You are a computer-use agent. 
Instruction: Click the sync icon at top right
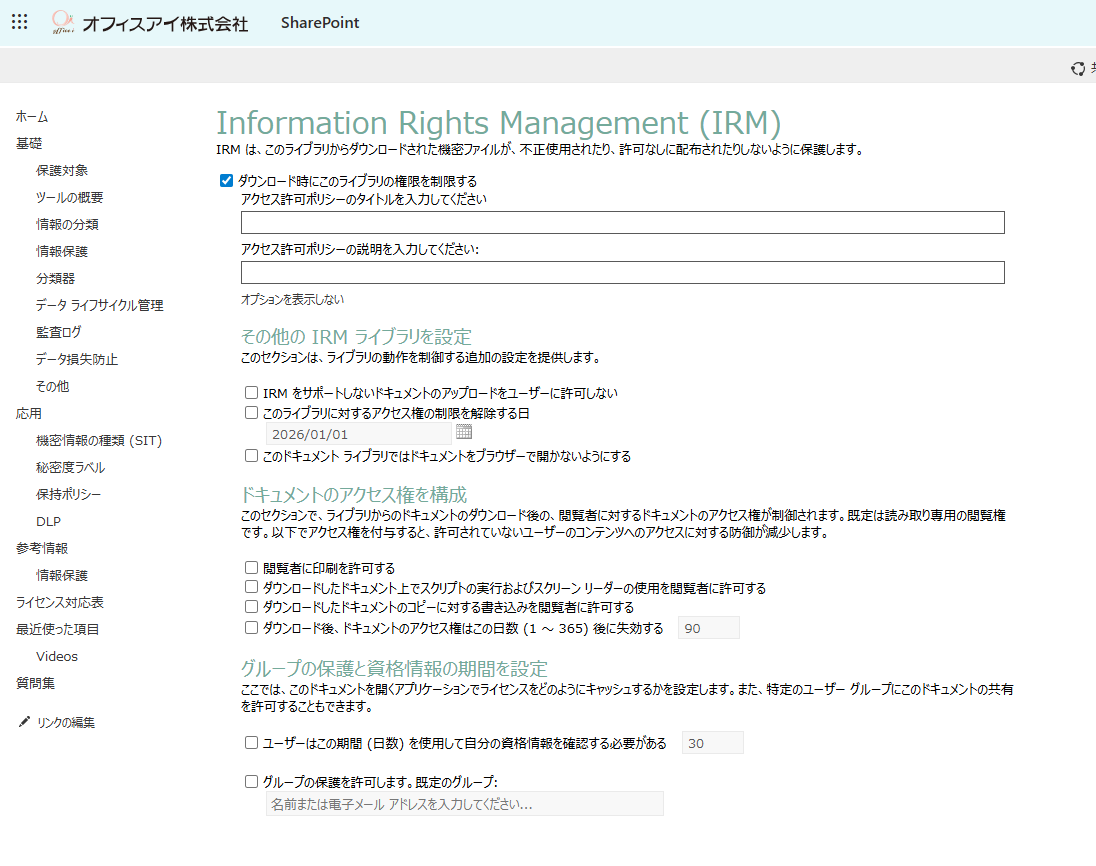click(1078, 68)
